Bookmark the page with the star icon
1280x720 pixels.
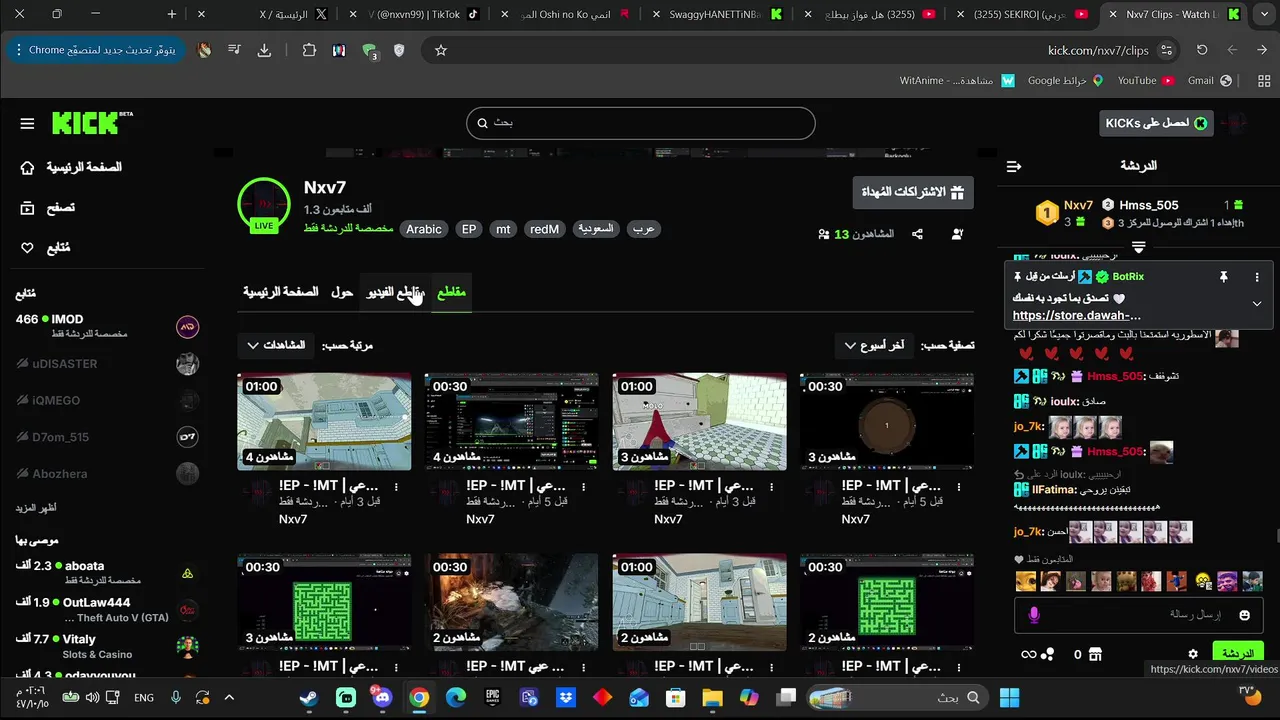440,50
